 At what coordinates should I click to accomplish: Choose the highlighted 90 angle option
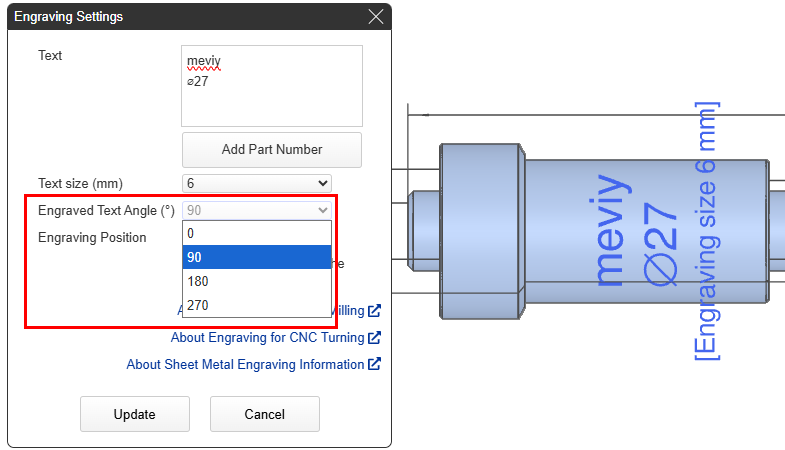256,257
